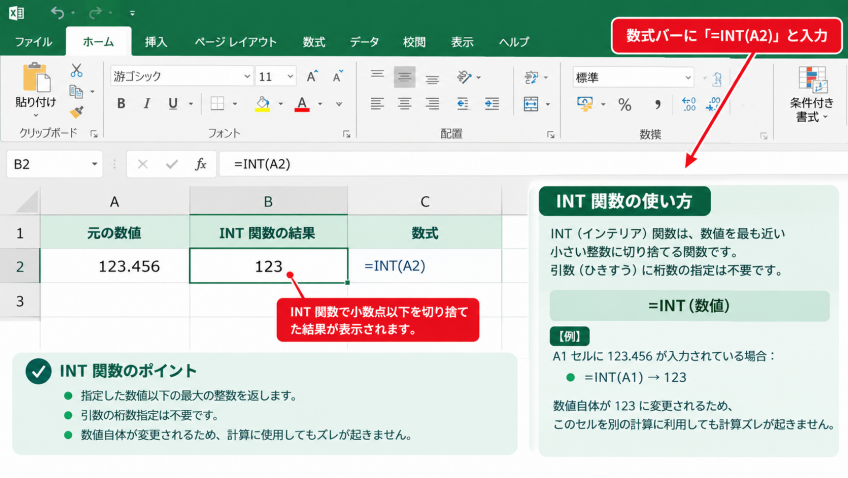The width and height of the screenshot is (848, 478).
Task: Toggle center horizontal alignment
Action: click(405, 104)
